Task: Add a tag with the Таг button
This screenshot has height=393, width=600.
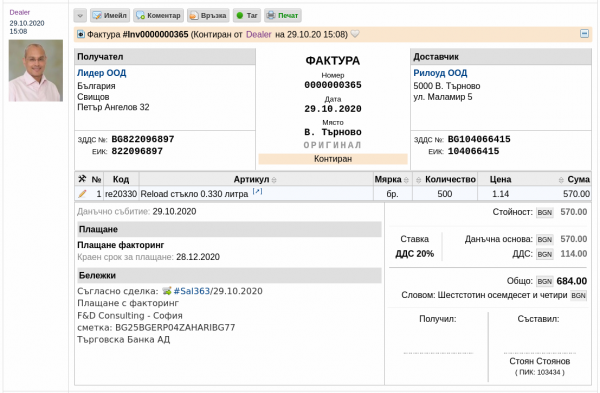Action: coord(247,16)
